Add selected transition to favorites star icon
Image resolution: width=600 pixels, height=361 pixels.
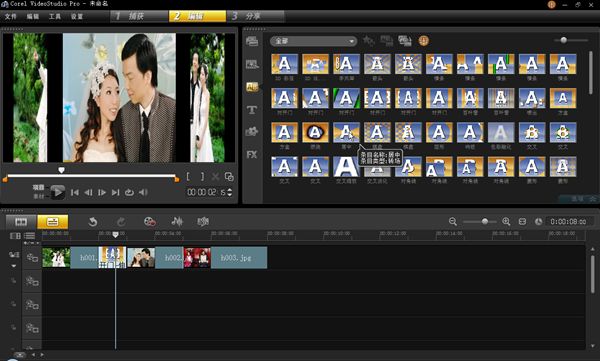tap(368, 40)
